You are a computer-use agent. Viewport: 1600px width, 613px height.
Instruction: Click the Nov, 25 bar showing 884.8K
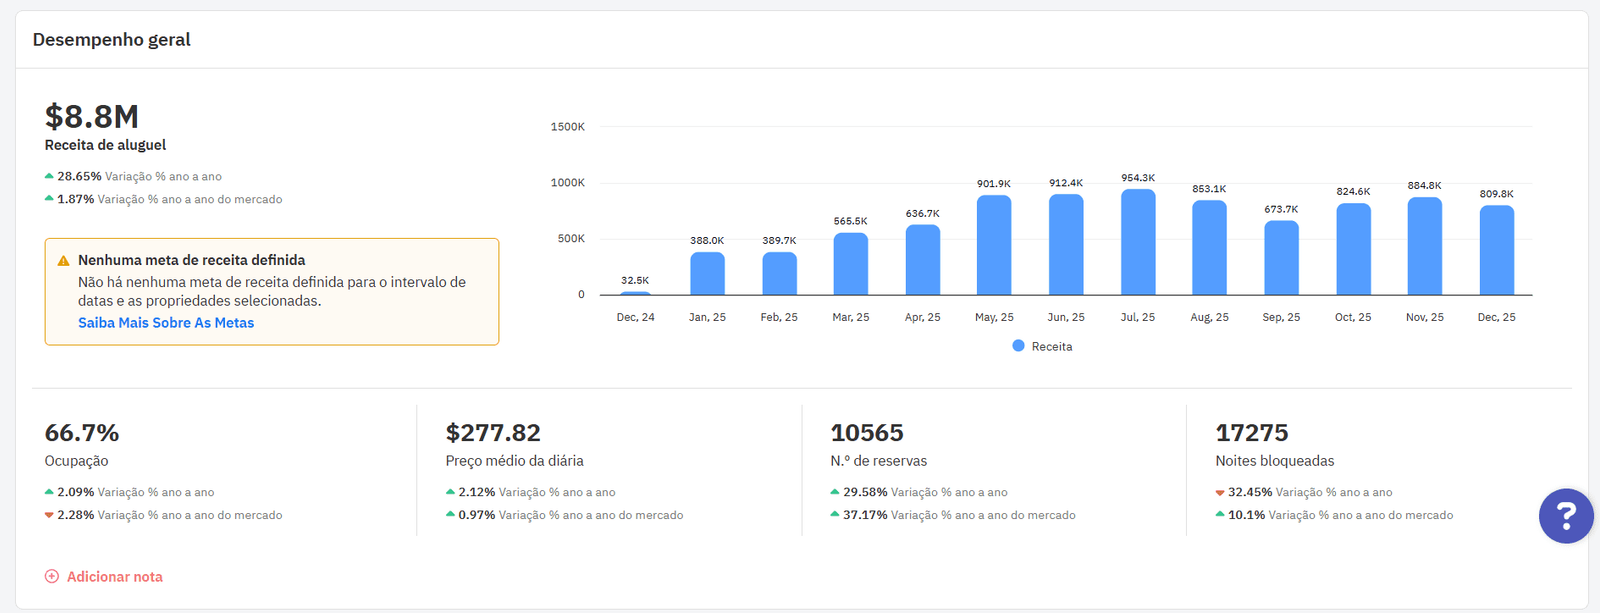(x=1425, y=246)
